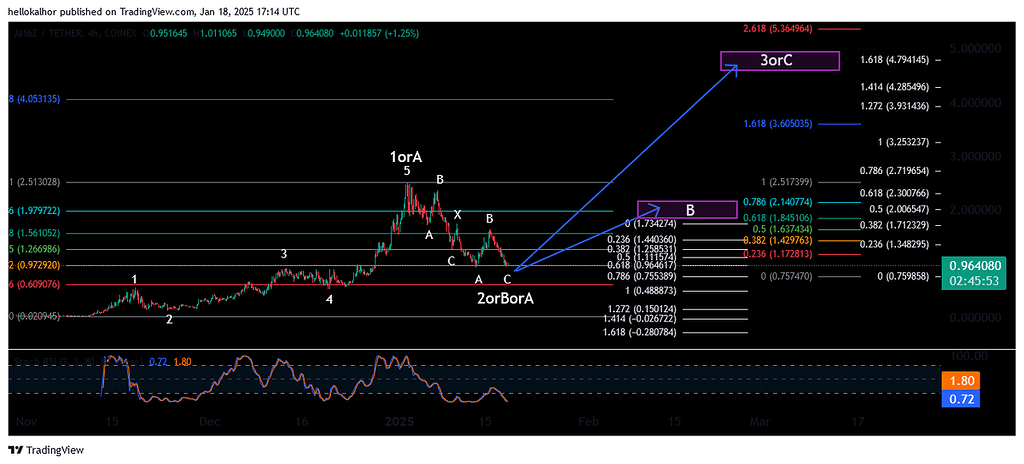
Task: Click the TradingView logo at bottom left
Action: [48, 449]
